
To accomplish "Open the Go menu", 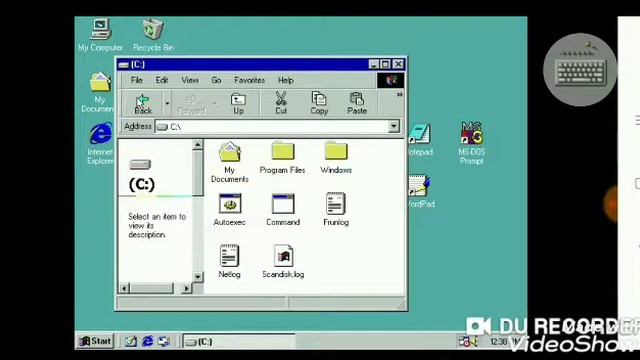I will 216,80.
